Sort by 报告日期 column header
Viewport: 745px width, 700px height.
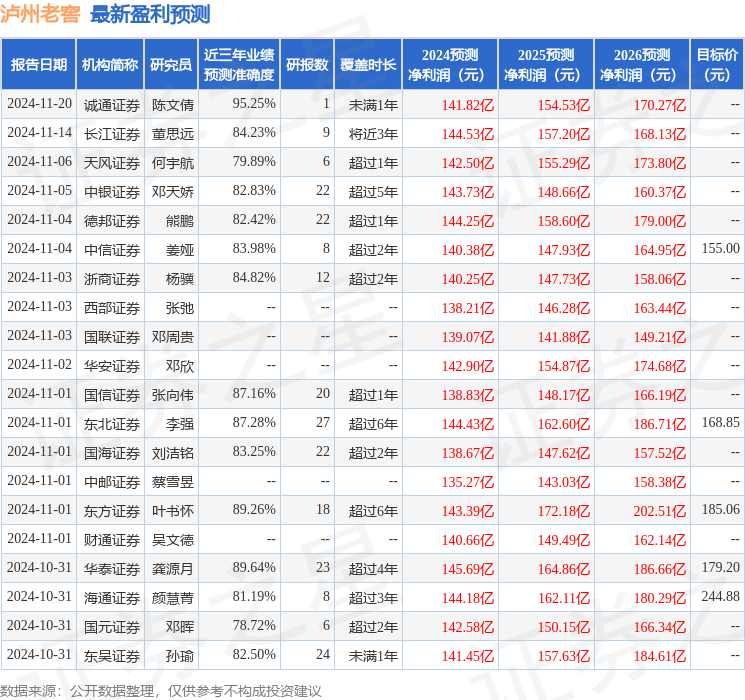pyautogui.click(x=39, y=65)
